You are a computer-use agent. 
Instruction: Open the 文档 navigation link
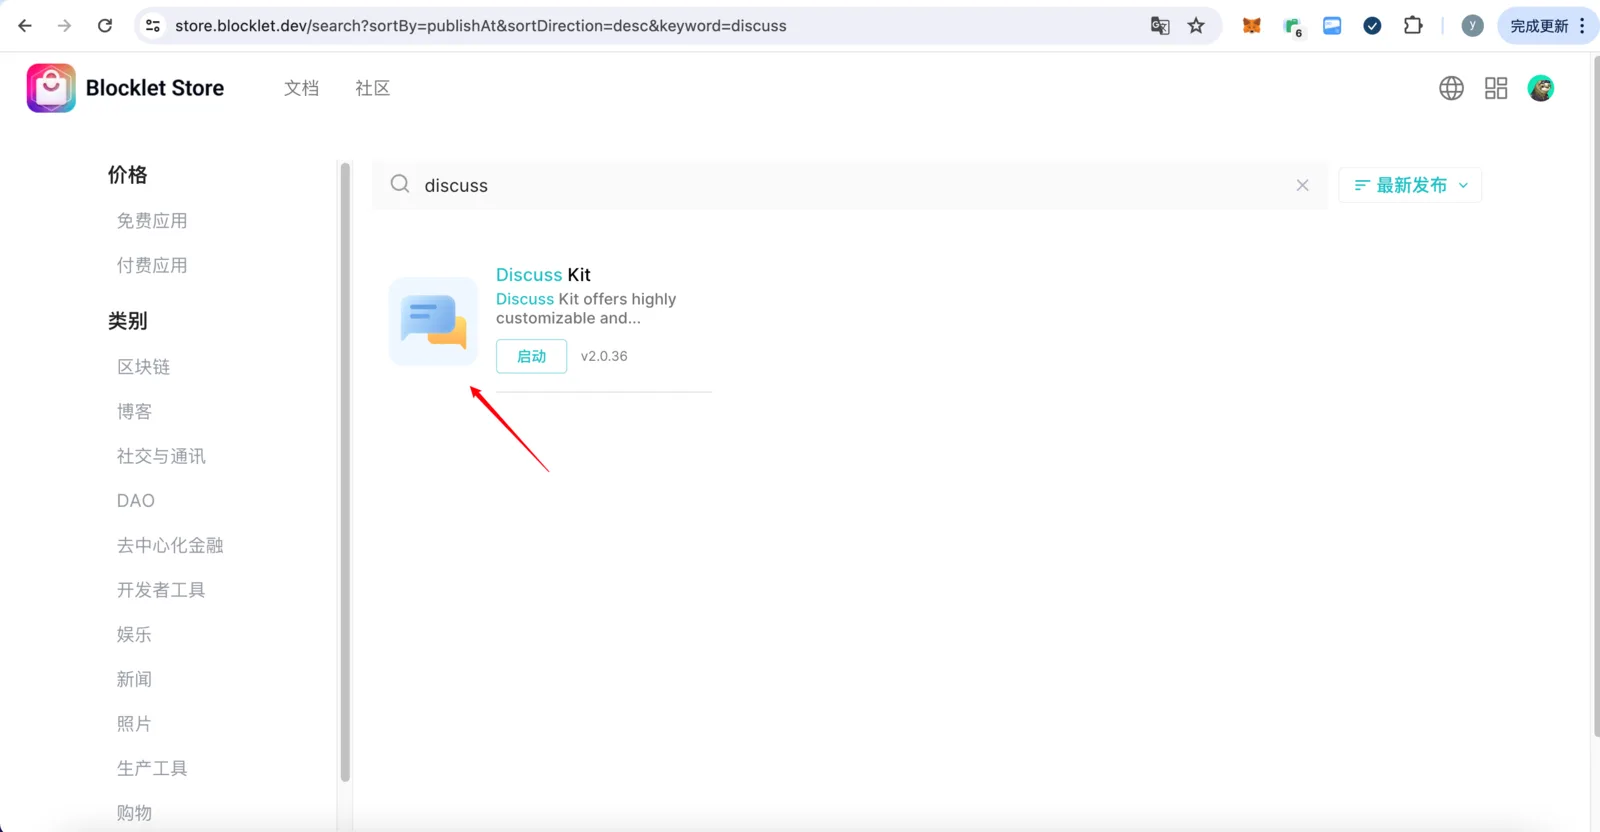[301, 88]
